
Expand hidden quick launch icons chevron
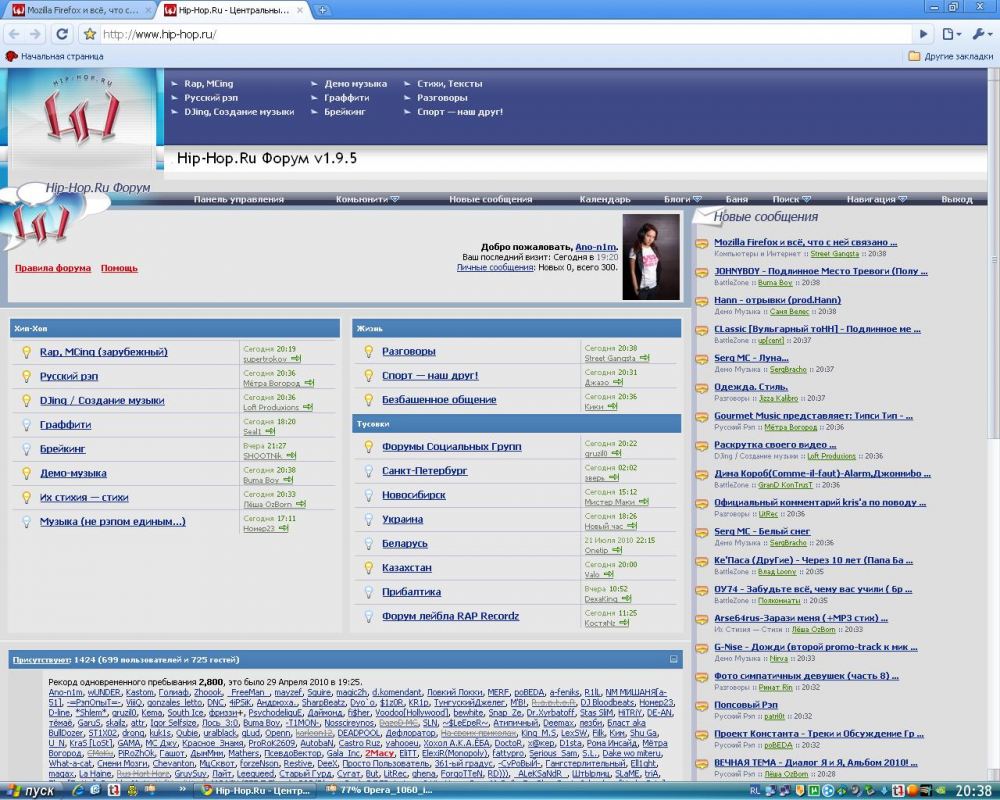183,790
